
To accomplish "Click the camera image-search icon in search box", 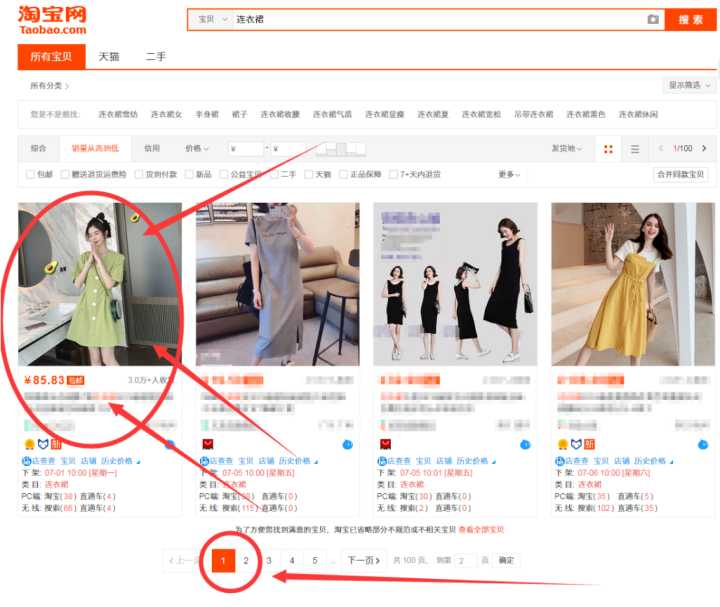I will pyautogui.click(x=653, y=19).
